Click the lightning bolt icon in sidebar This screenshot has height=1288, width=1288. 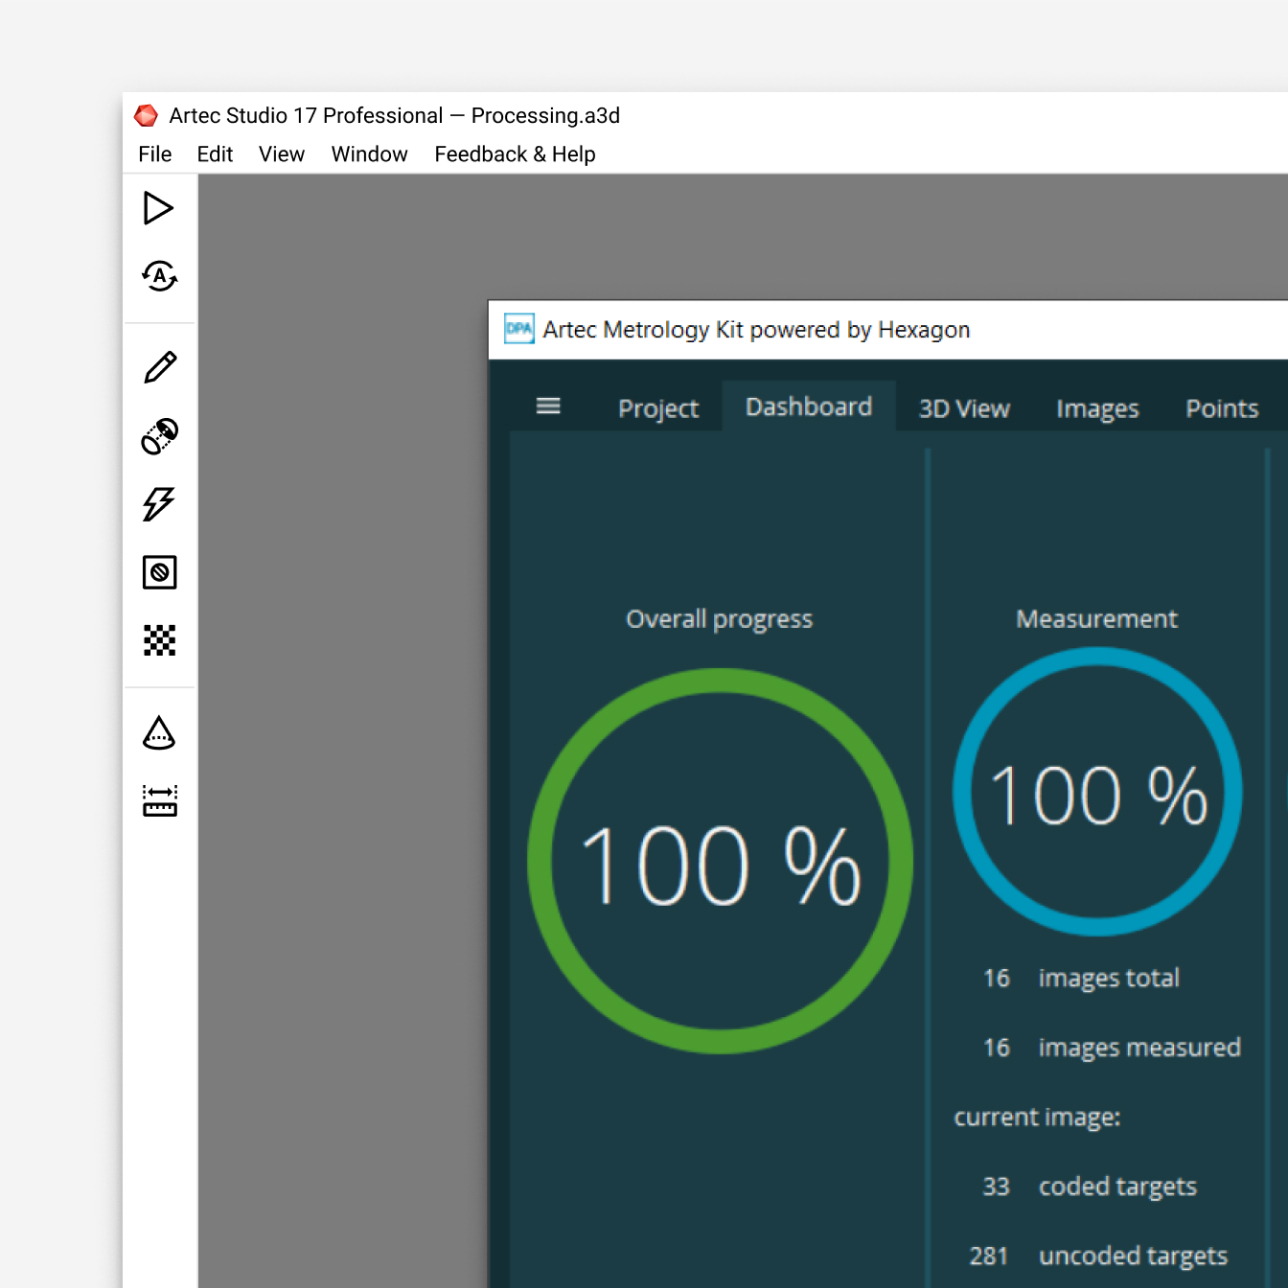click(x=159, y=504)
